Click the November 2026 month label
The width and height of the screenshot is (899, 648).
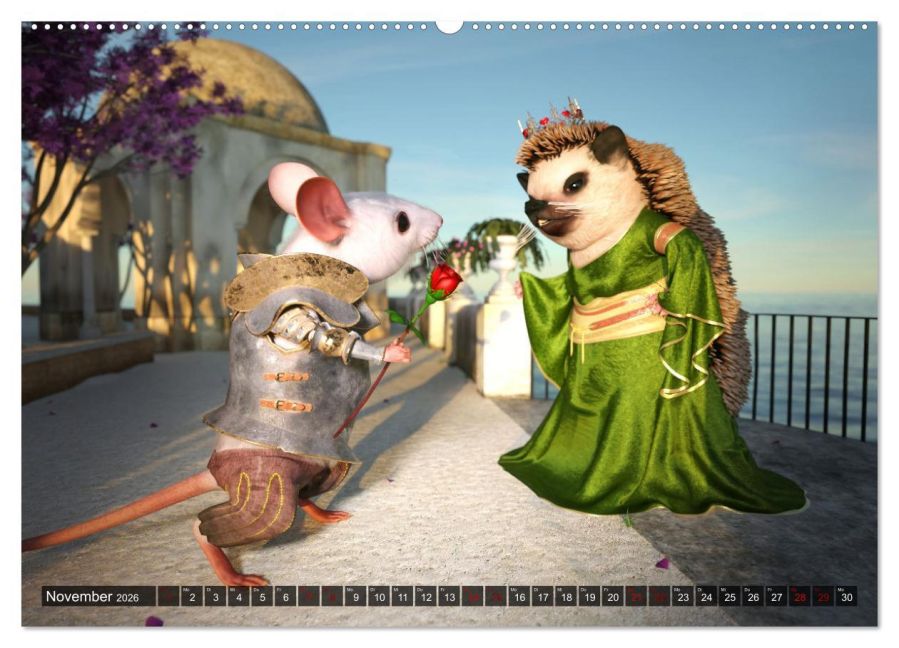coord(92,597)
